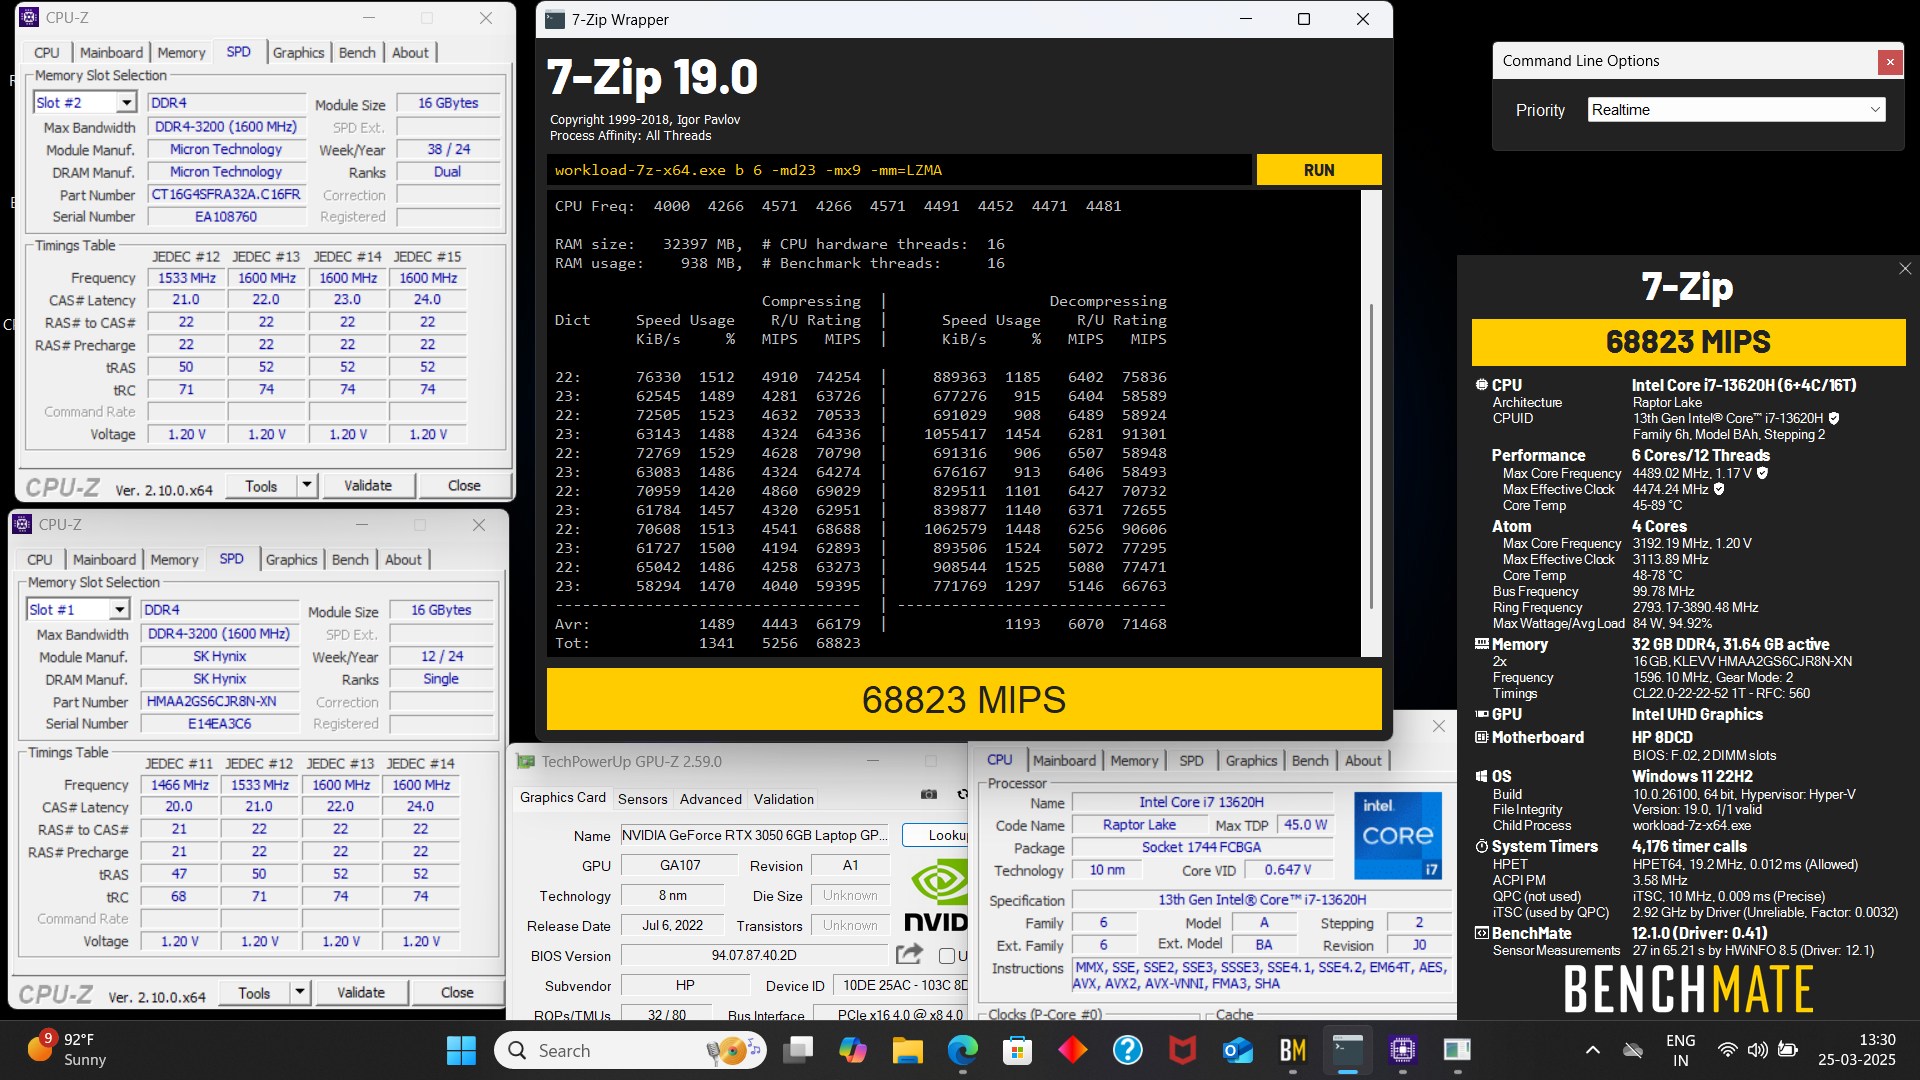
Task: Click the BIOS export share icon in GPU-Z
Action: point(909,954)
